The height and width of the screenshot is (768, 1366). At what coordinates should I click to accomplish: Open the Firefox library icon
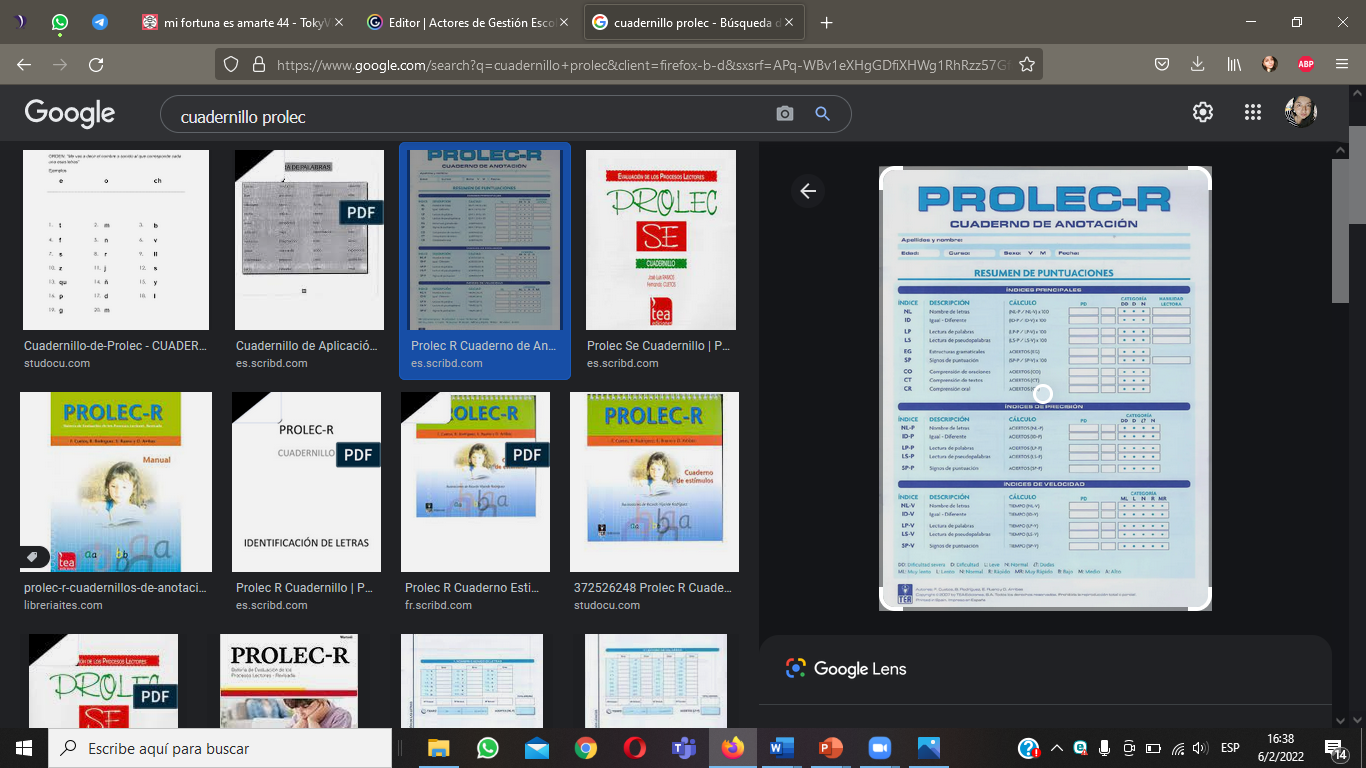pos(1233,63)
